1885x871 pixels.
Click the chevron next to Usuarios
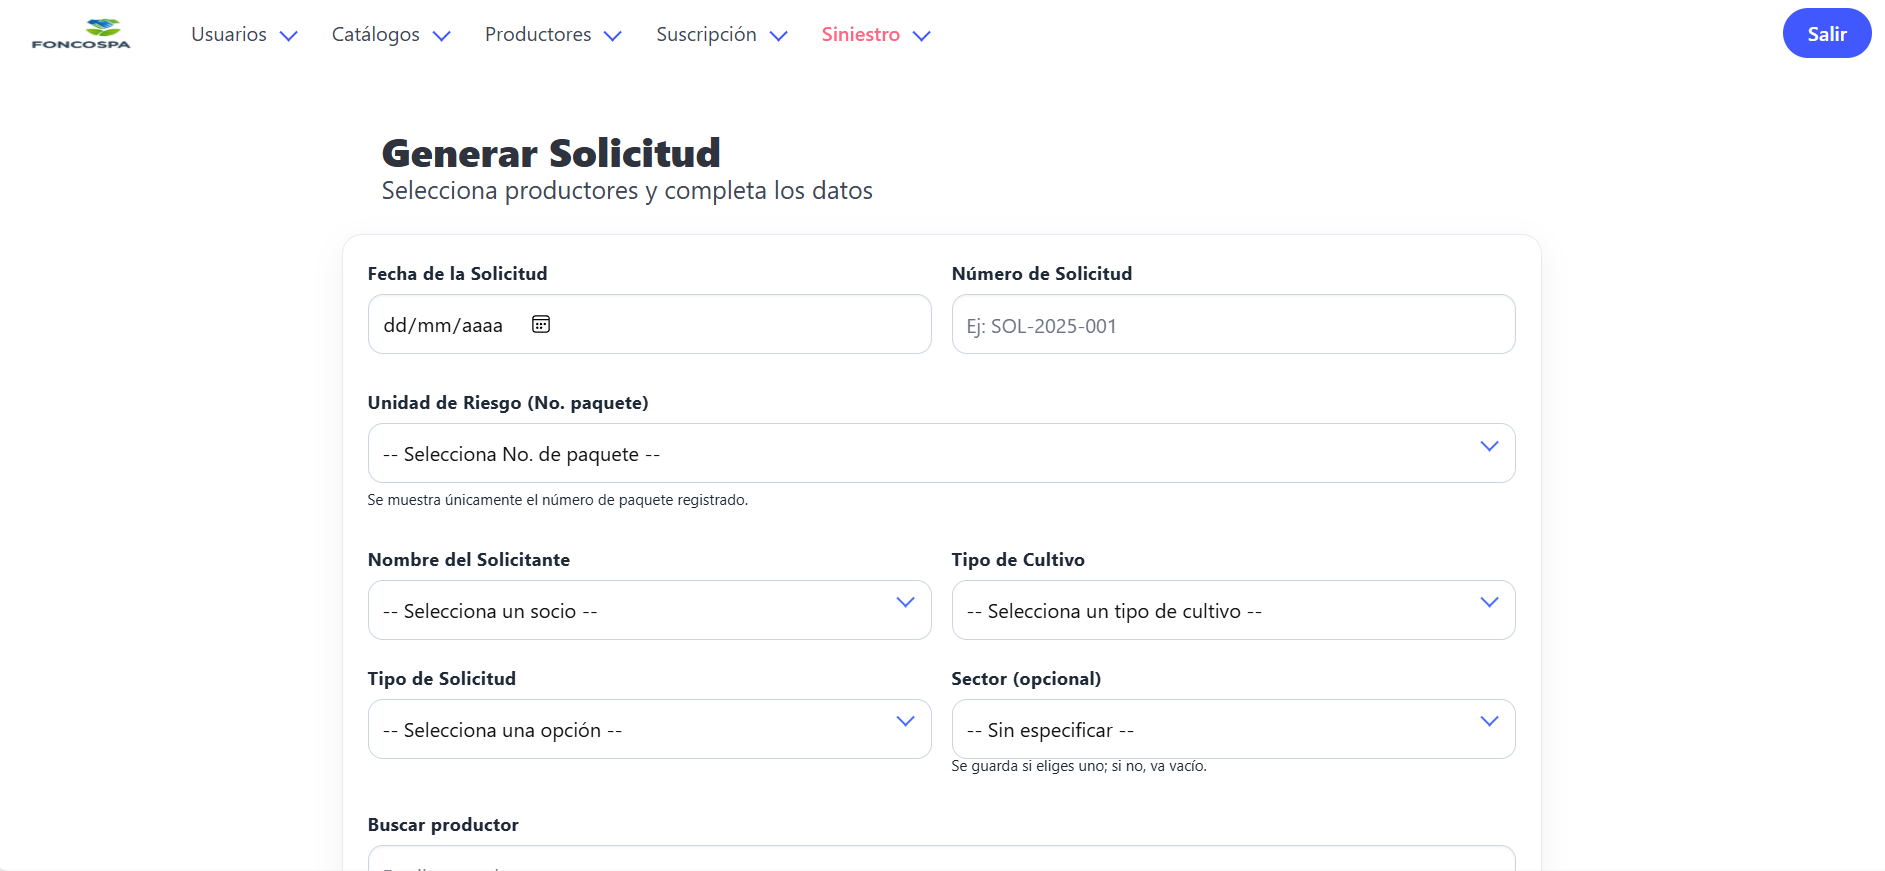[289, 36]
